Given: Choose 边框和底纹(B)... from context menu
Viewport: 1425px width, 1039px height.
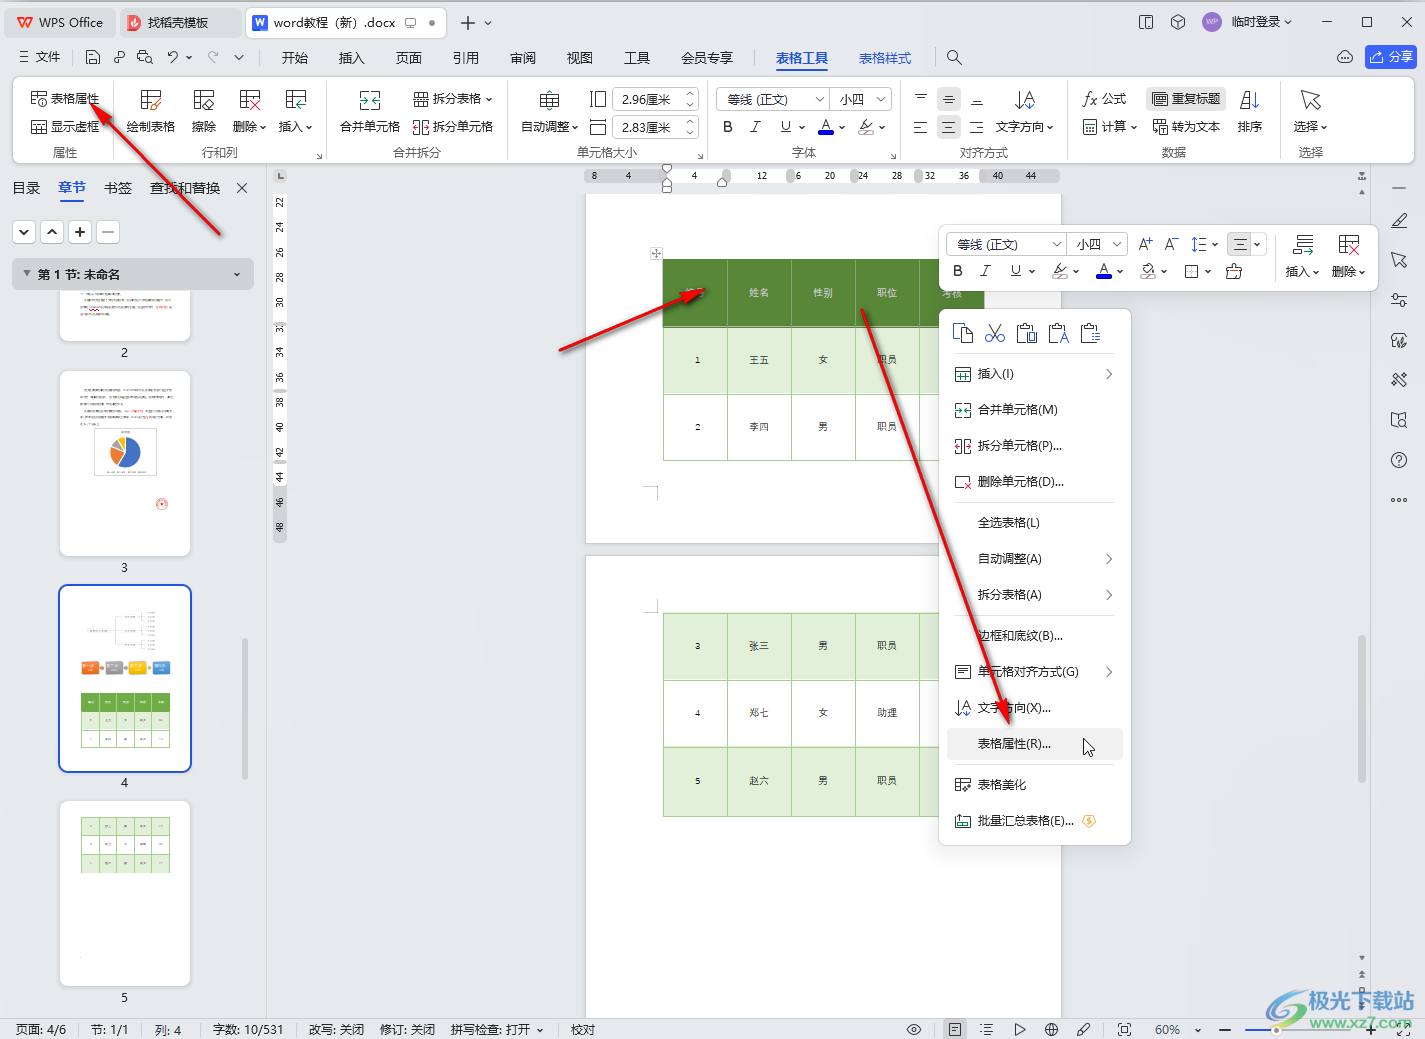Looking at the screenshot, I should 1035,636.
